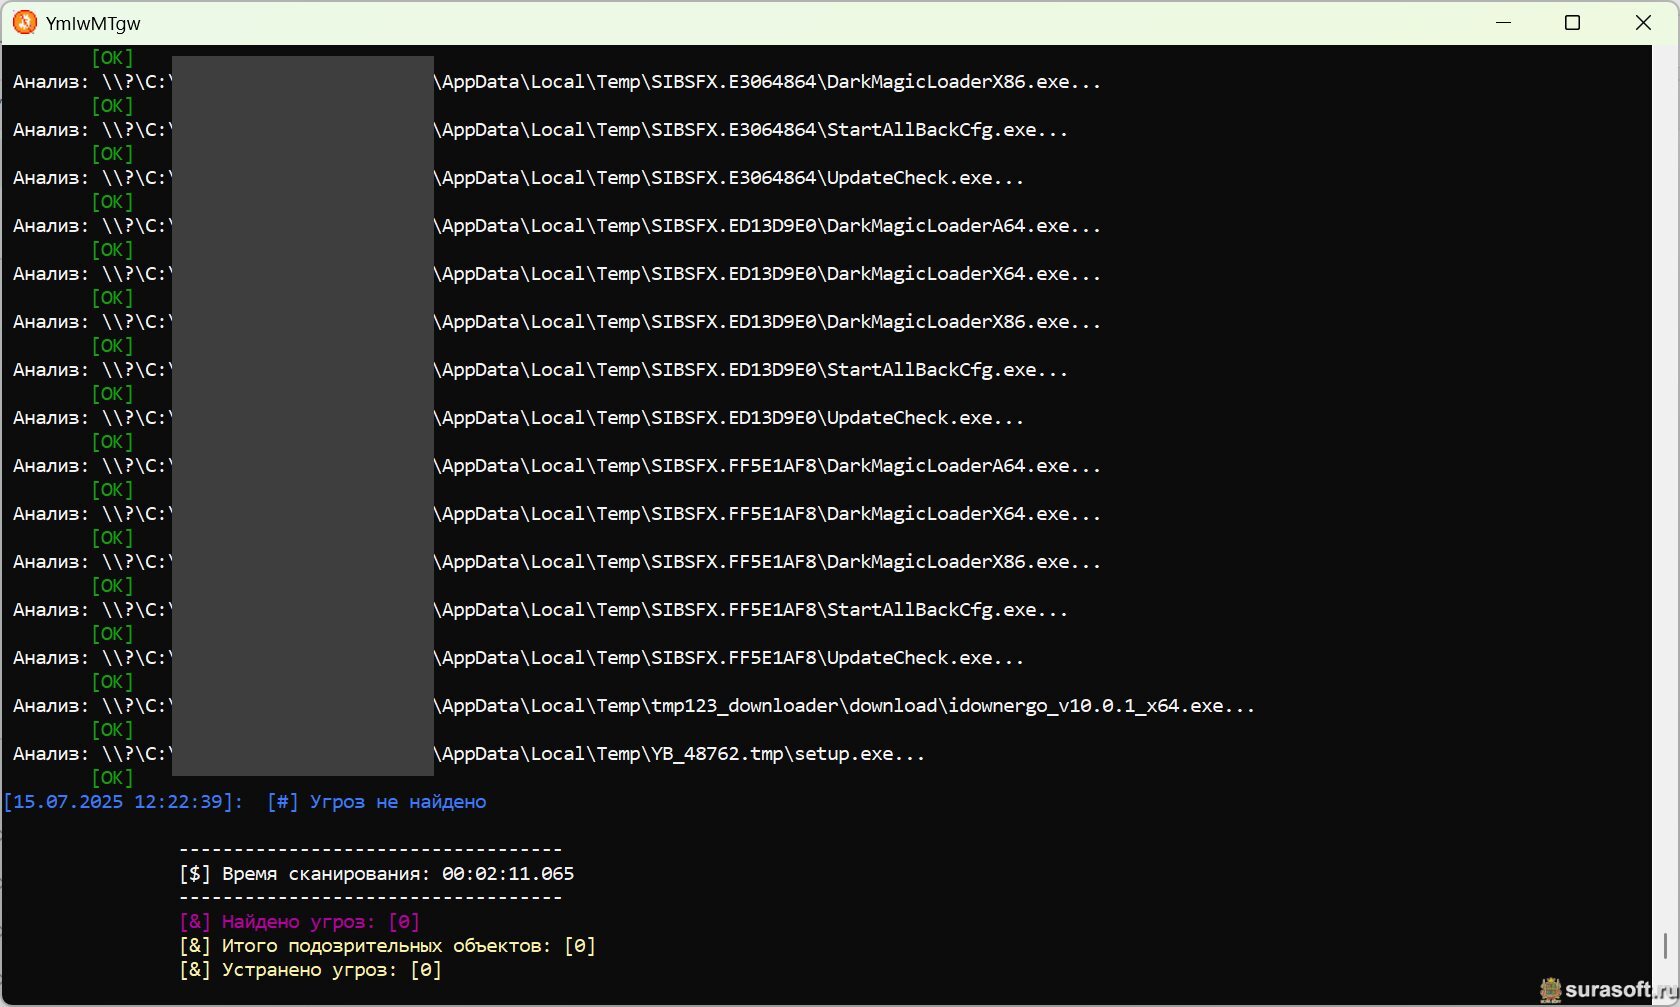1680x1007 pixels.
Task: Click the last green [OK] status marker
Action: coord(112,778)
